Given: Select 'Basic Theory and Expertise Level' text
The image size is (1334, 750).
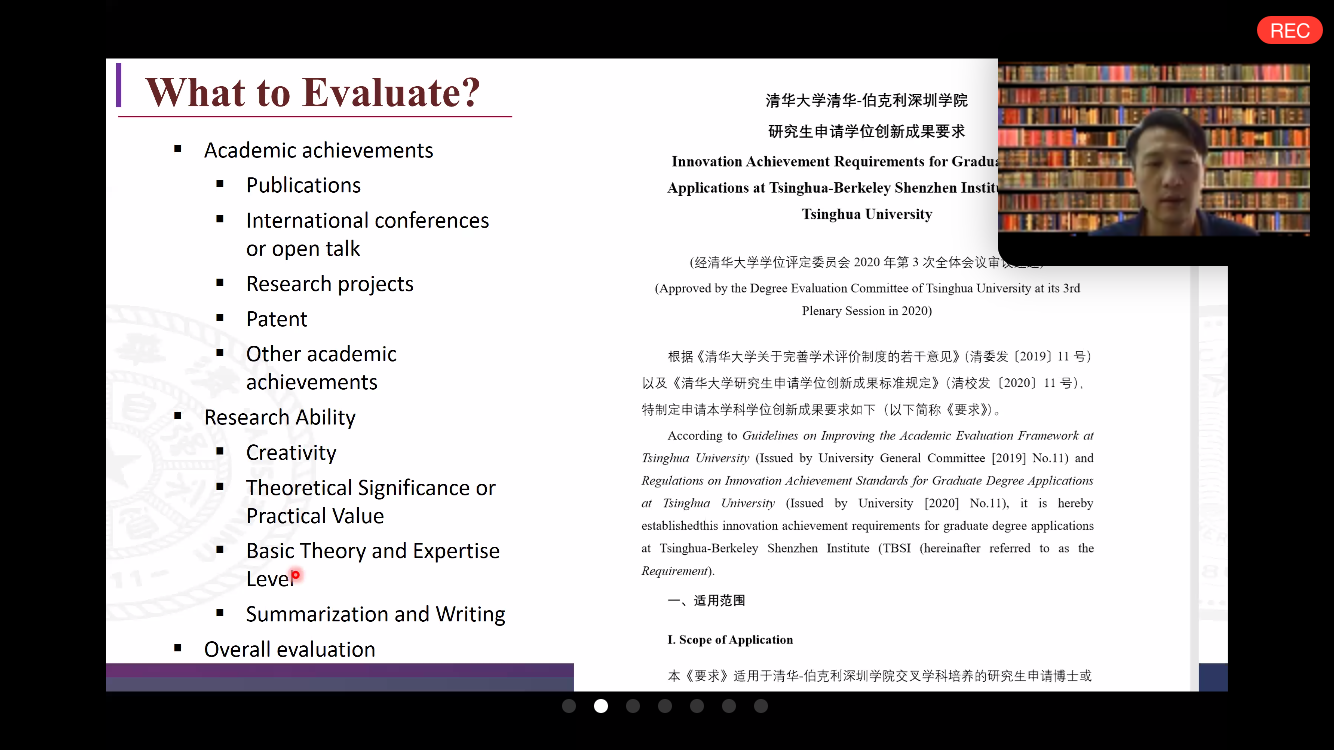Looking at the screenshot, I should click(x=373, y=564).
